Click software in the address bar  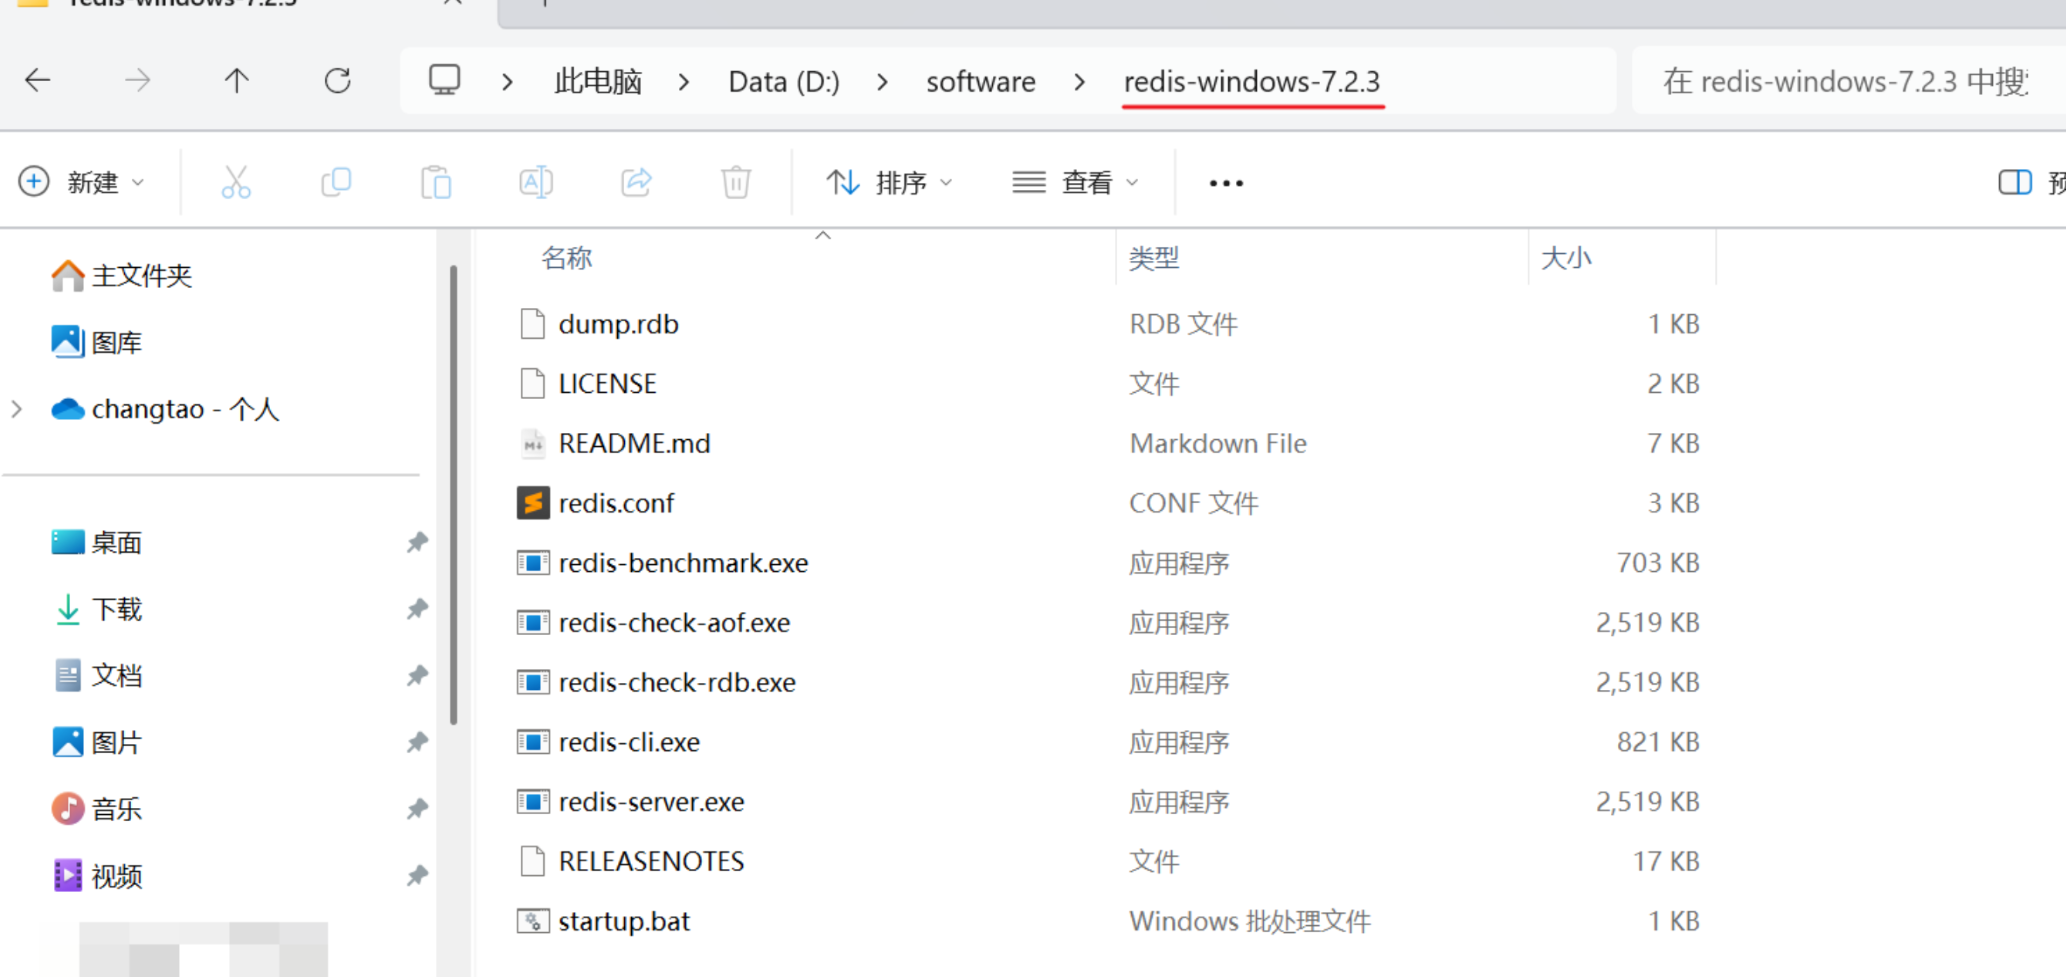[x=980, y=81]
